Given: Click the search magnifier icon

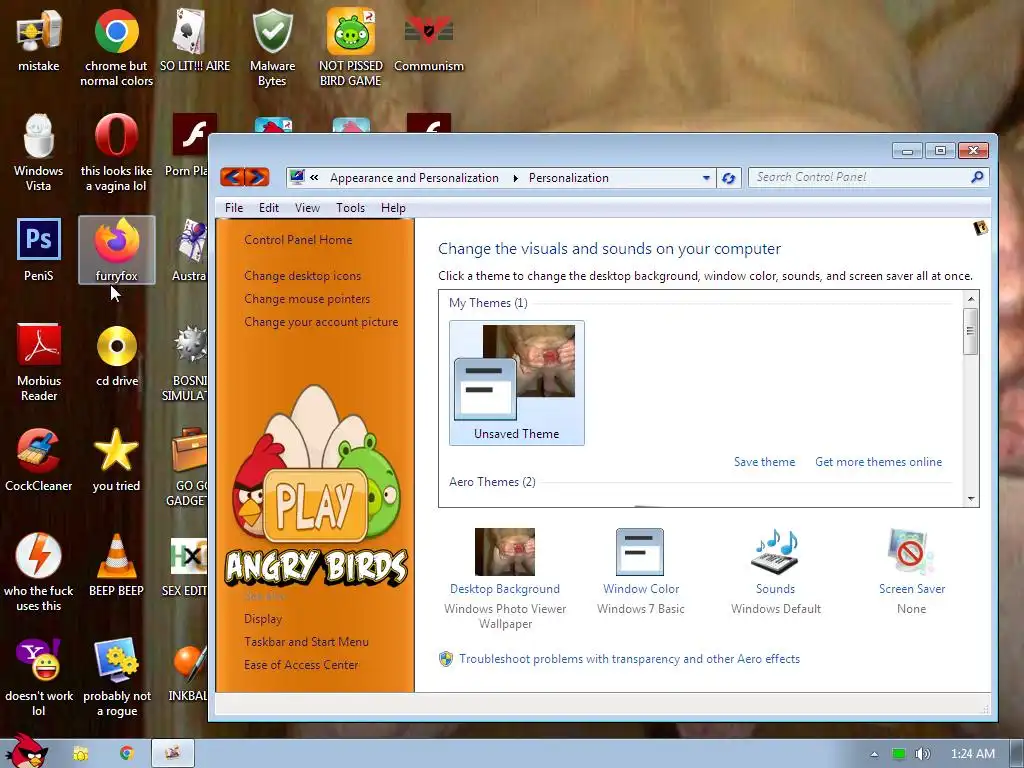Looking at the screenshot, I should tap(977, 177).
